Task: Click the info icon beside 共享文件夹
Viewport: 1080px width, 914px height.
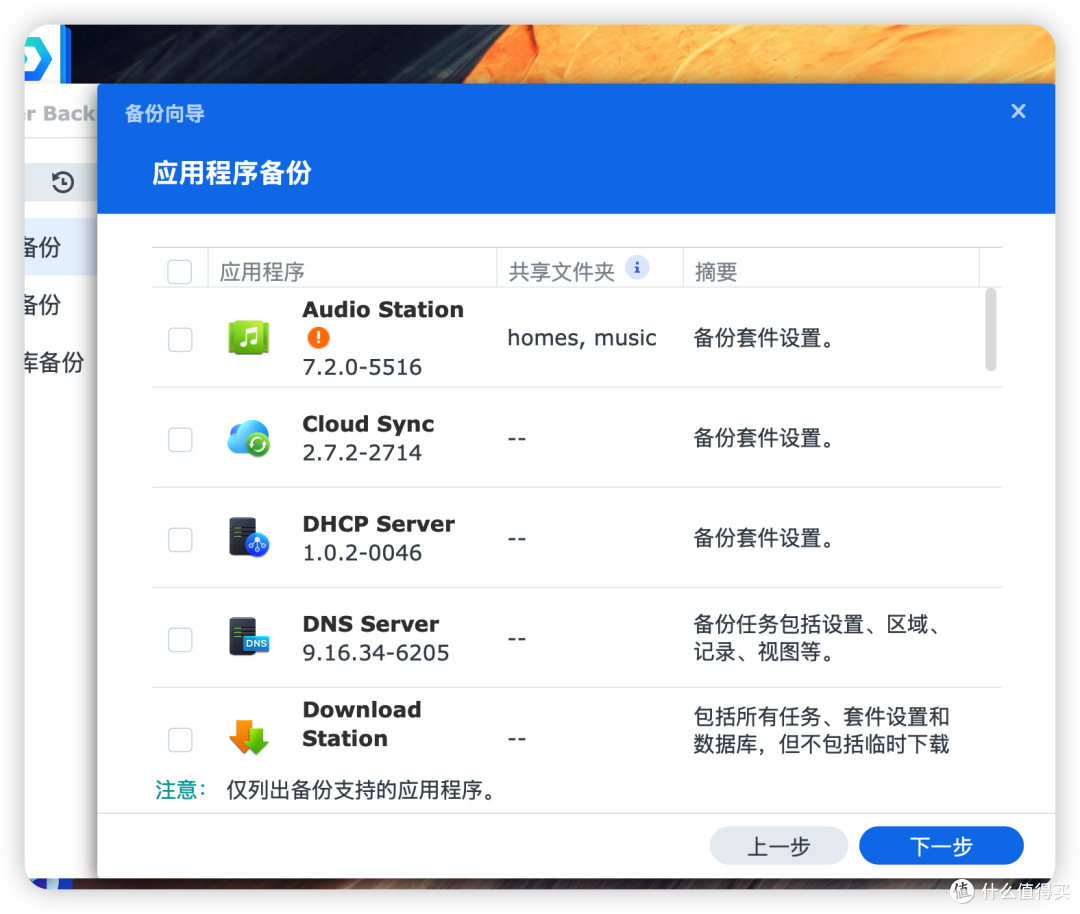Action: point(637,267)
